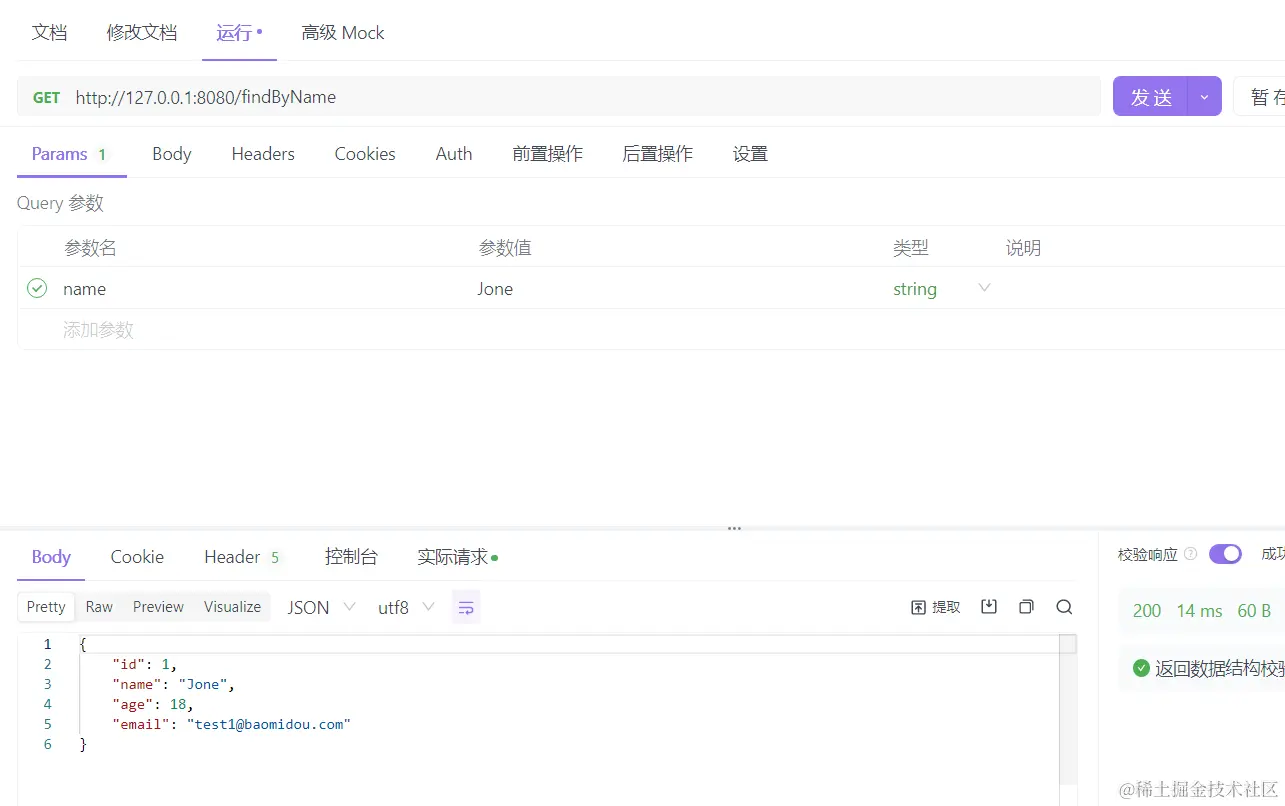The width and height of the screenshot is (1285, 806).
Task: Click the 发送 send button
Action: point(1151,97)
